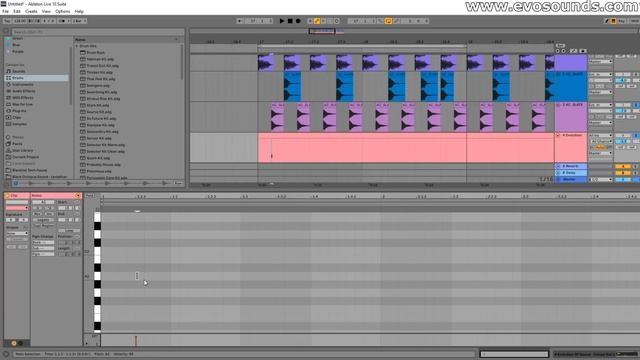Open the MIDI Effects category
This screenshot has width=640, height=360.
point(22,98)
